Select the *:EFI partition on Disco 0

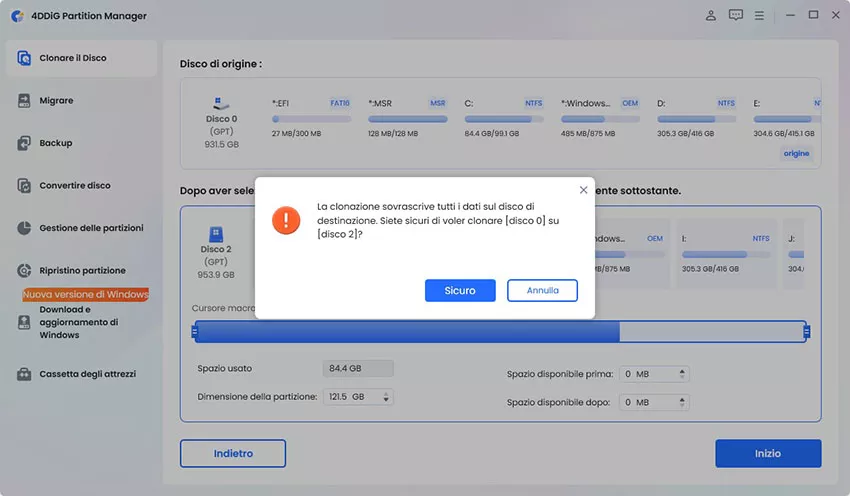click(x=311, y=118)
